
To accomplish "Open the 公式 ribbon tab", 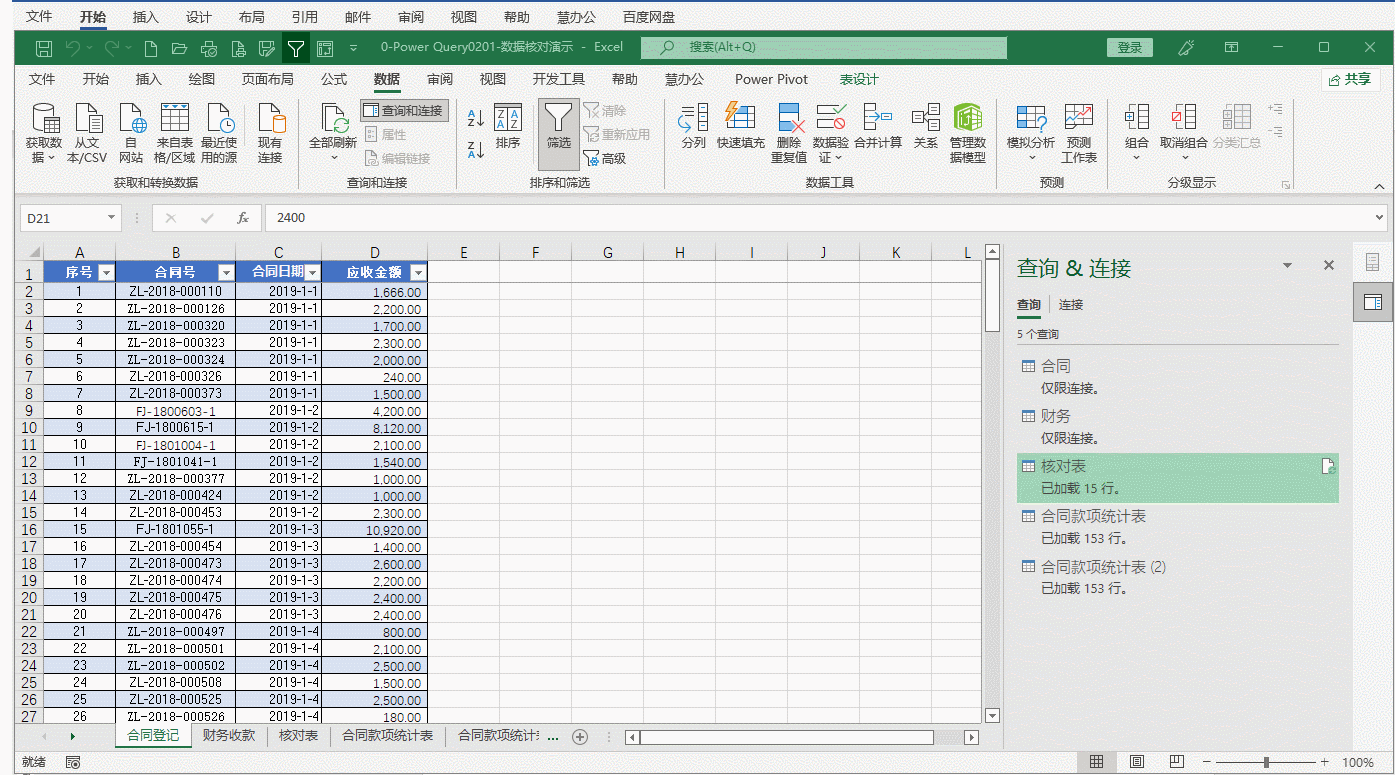I will click(333, 80).
